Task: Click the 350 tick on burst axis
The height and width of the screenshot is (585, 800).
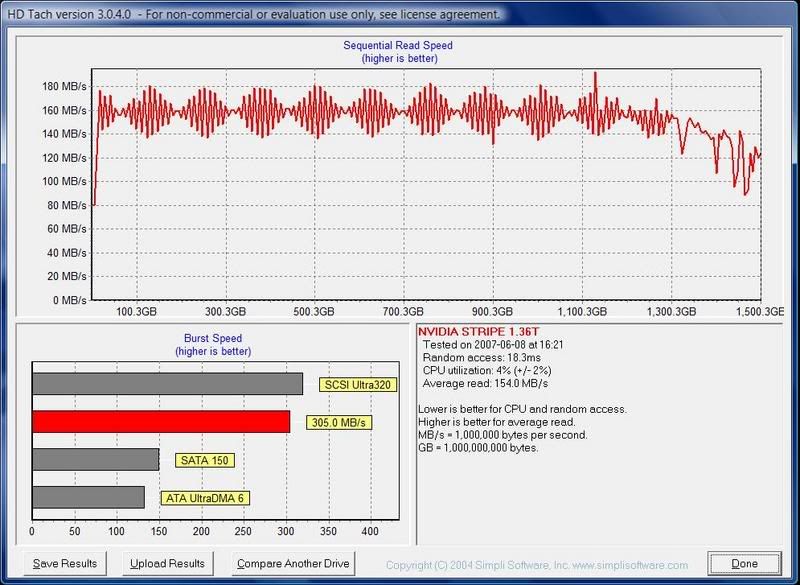Action: click(328, 531)
